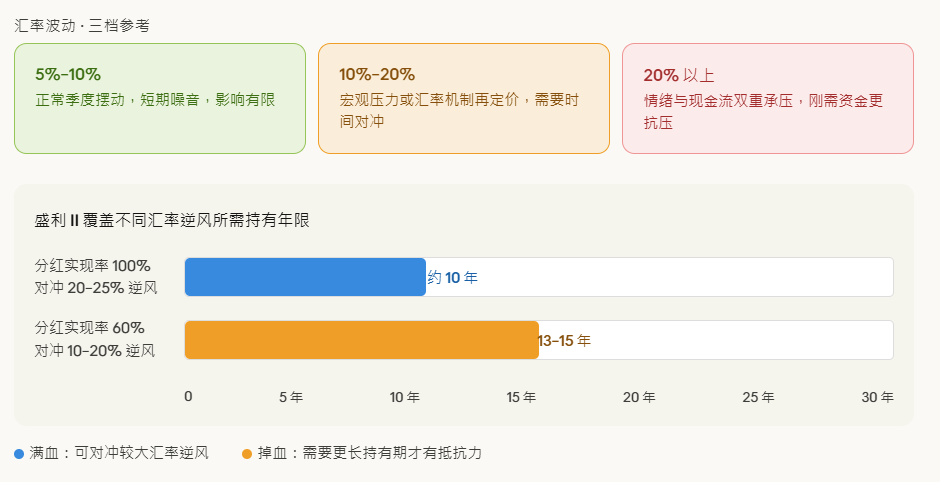The width and height of the screenshot is (940, 482).
Task: Click the 20 年 axis tick label
Action: [x=639, y=397]
